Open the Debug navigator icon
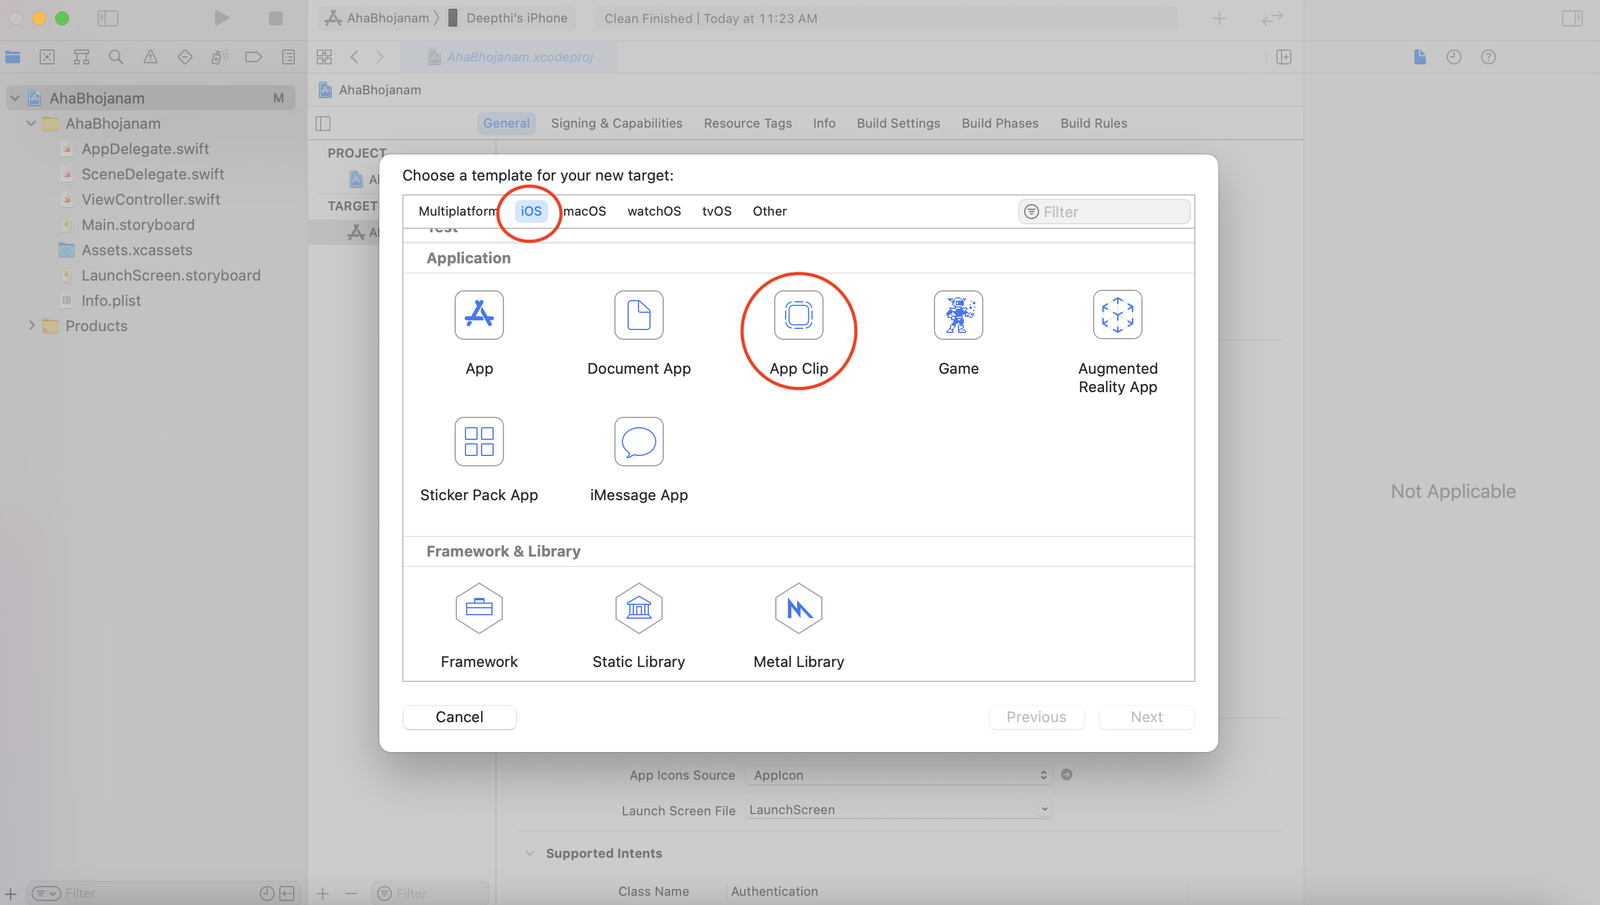 coord(219,57)
